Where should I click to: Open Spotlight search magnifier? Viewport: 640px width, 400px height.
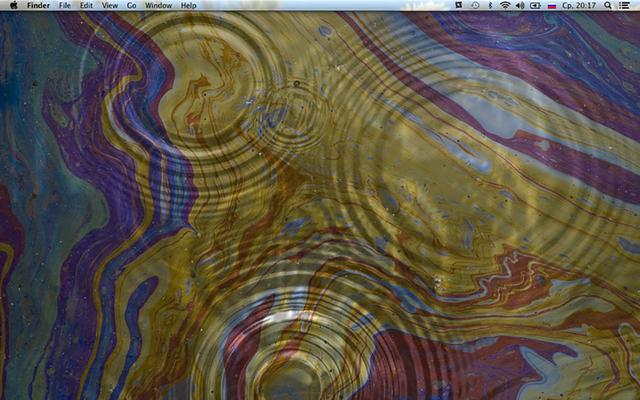[608, 5]
